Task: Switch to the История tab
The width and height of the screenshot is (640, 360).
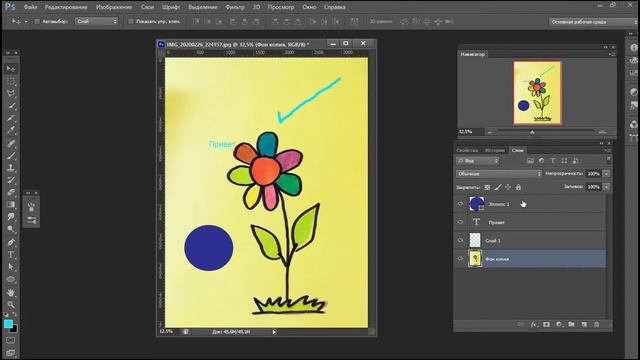Action: 495,150
